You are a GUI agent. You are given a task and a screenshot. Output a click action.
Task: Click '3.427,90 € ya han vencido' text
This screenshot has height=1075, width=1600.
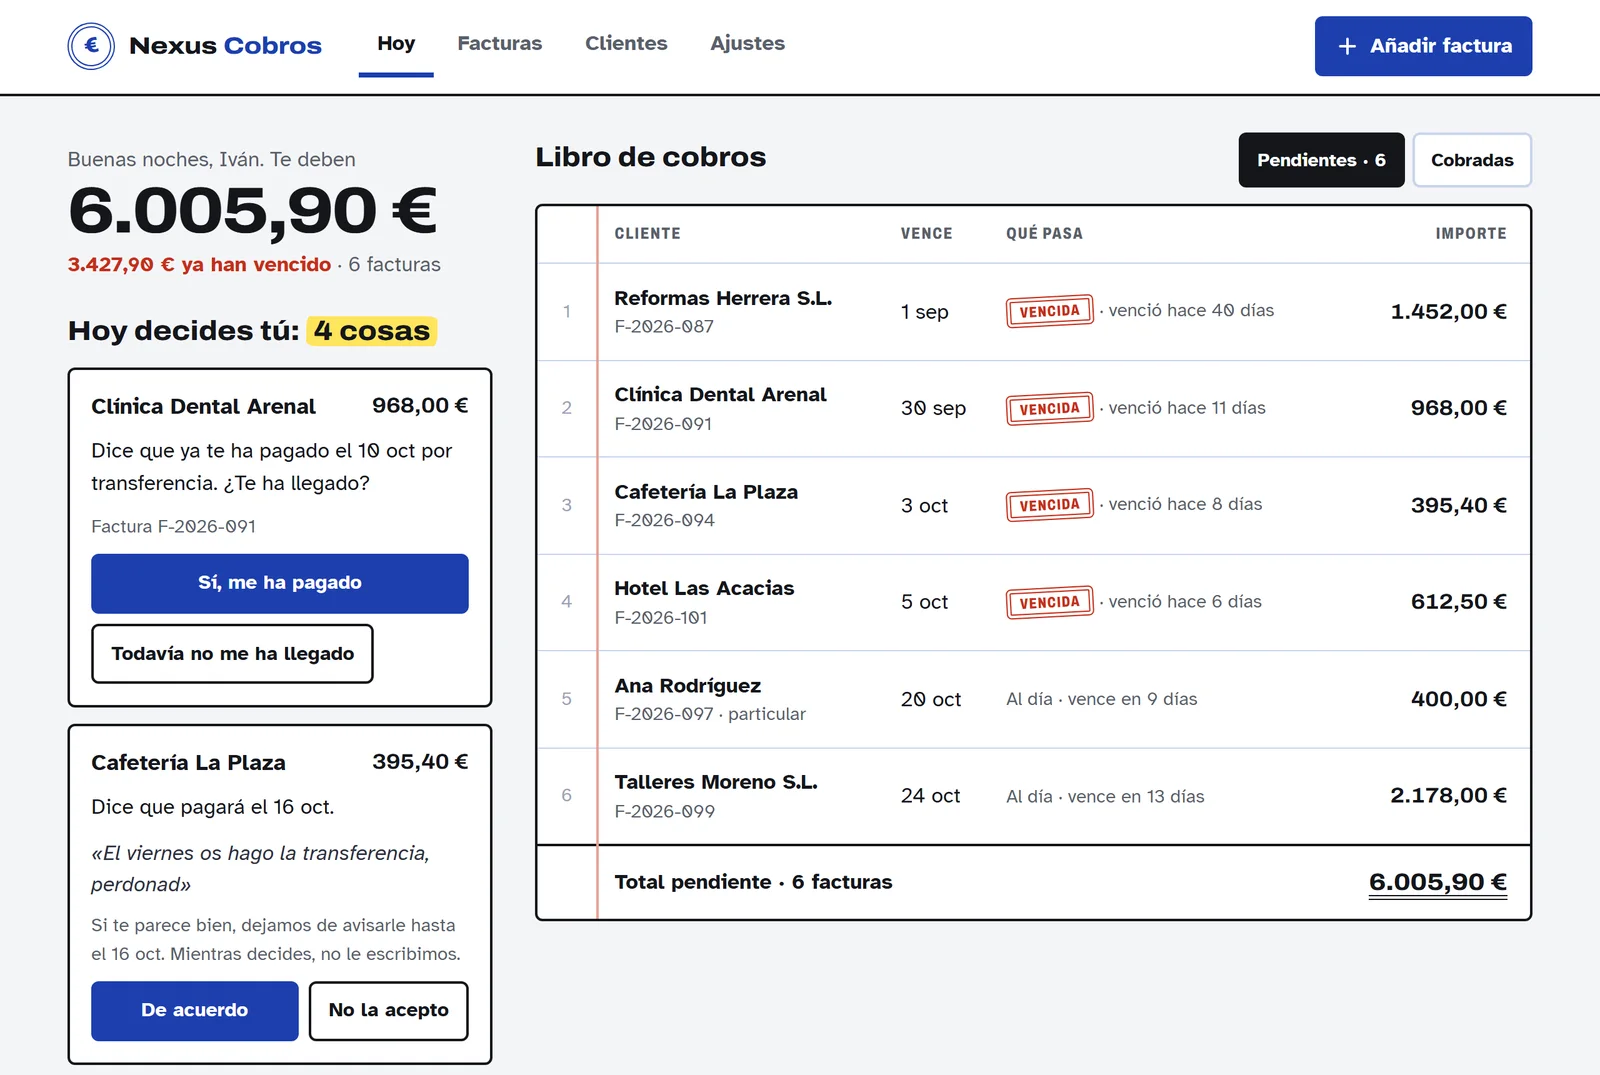pyautogui.click(x=199, y=264)
